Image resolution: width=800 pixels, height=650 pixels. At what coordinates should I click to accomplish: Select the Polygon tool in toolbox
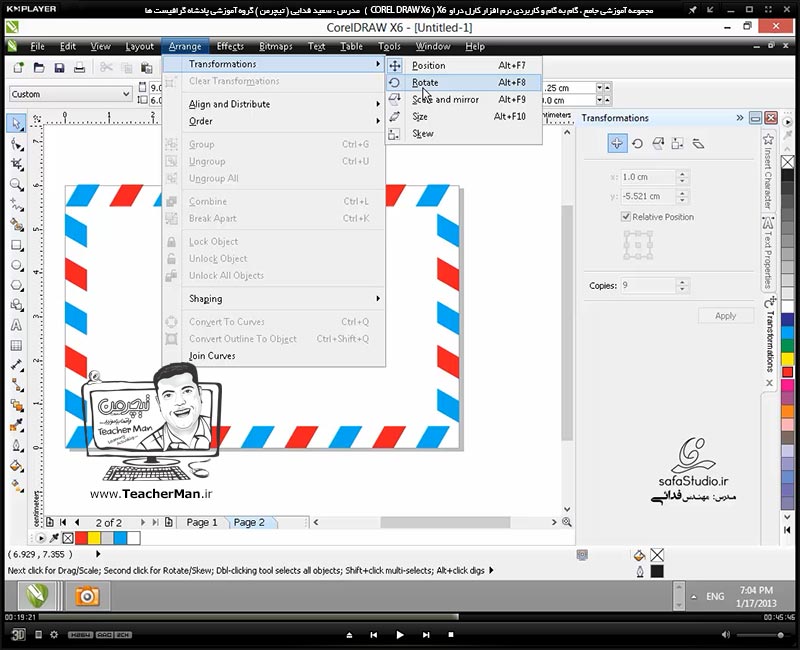16,285
